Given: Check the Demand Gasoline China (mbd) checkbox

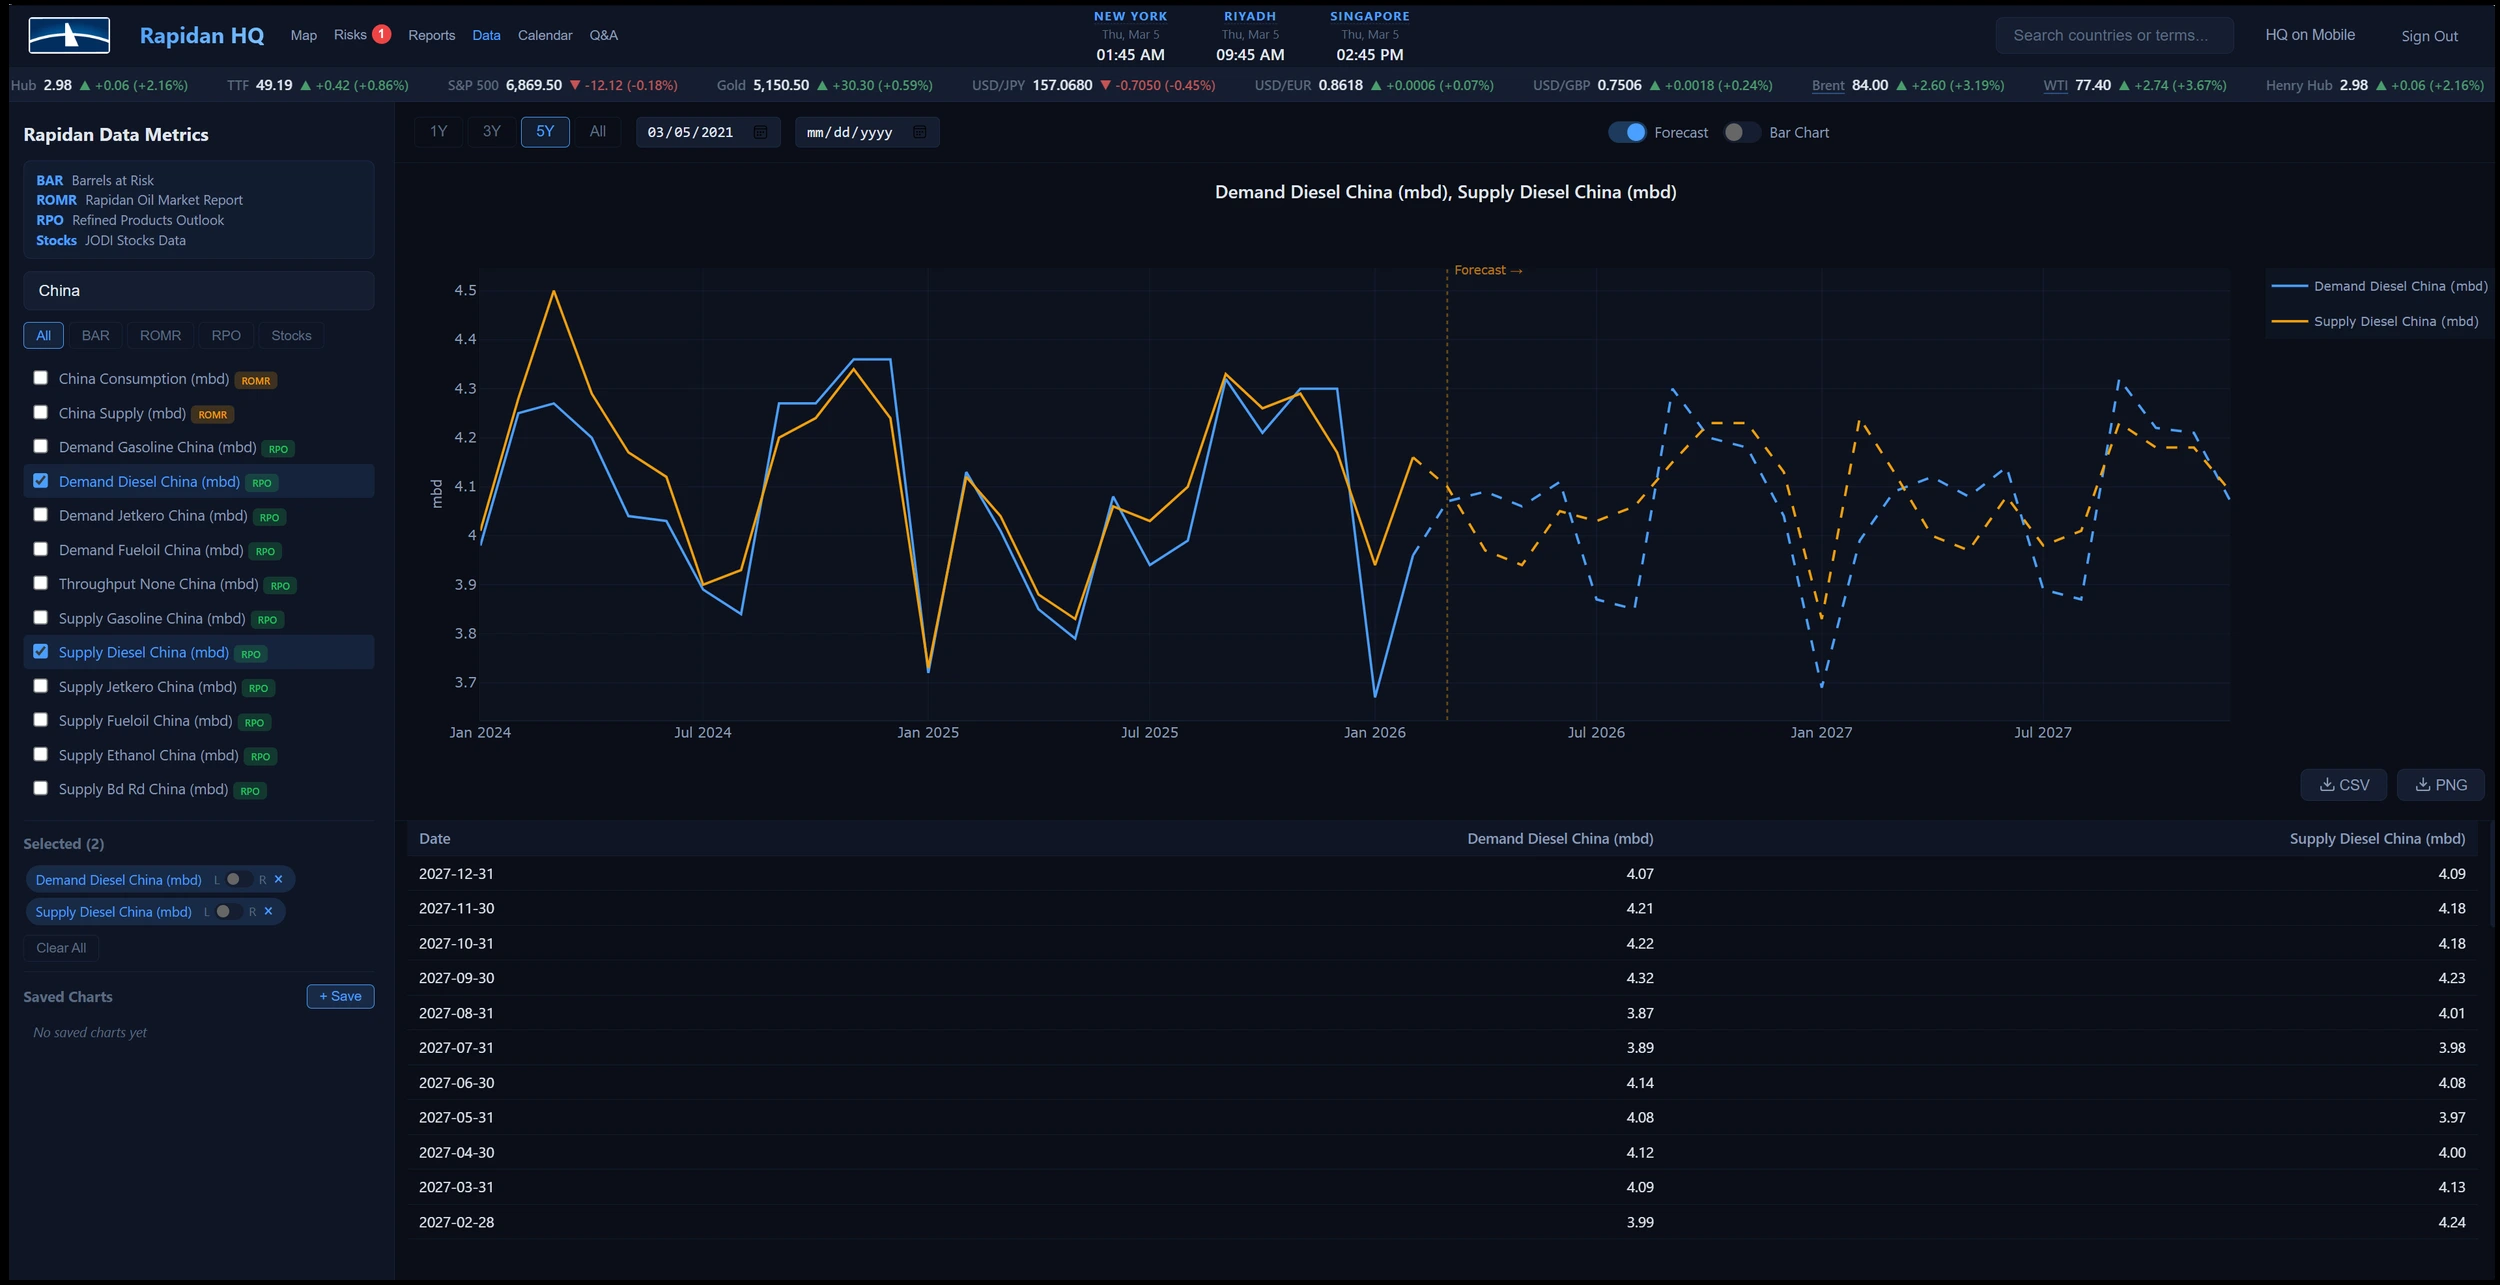Looking at the screenshot, I should tap(41, 445).
